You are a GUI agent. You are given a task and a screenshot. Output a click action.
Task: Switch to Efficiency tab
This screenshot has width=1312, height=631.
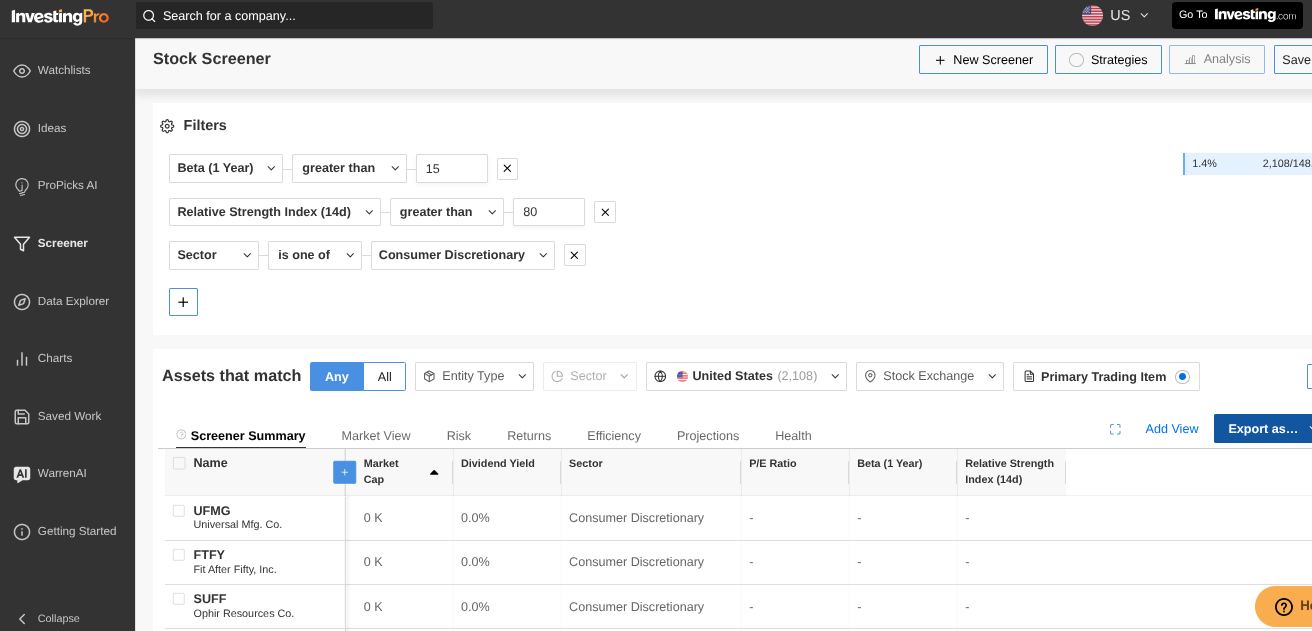click(614, 436)
